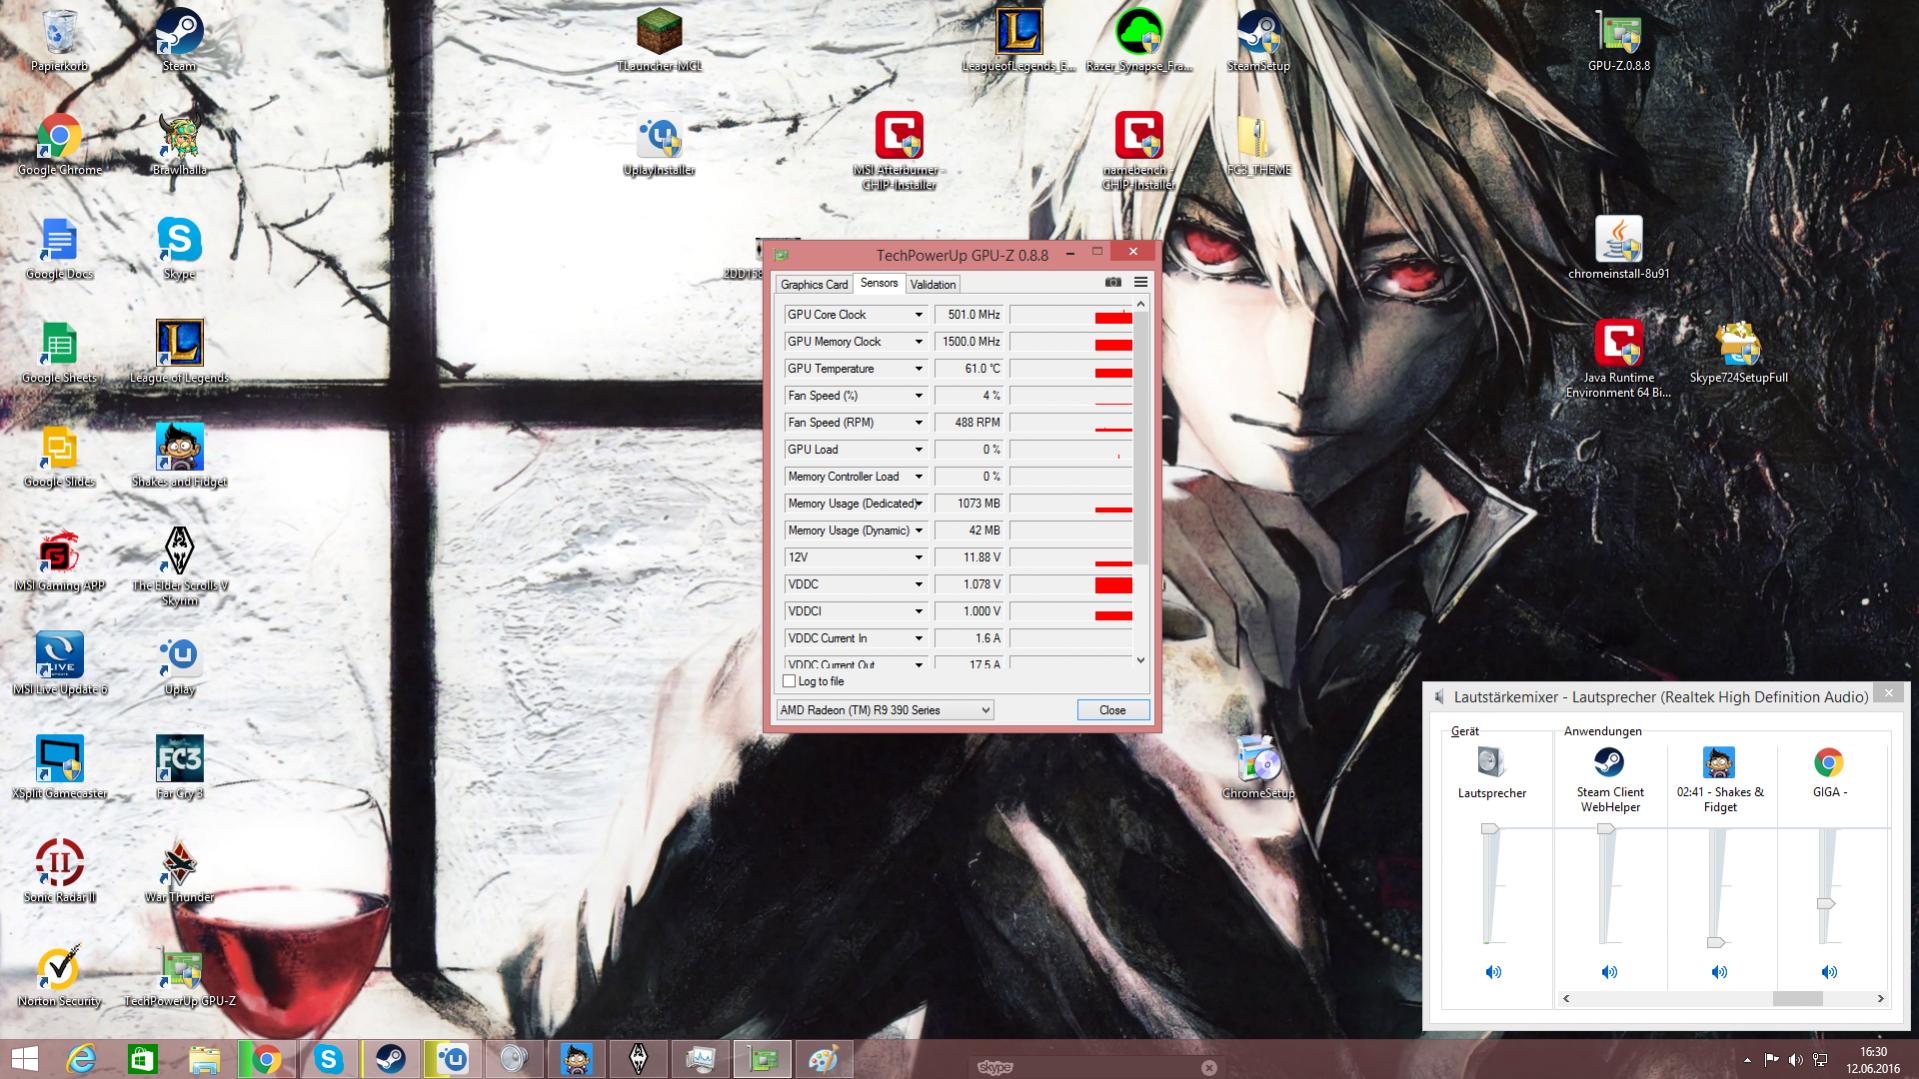Viewport: 1919px width, 1079px height.
Task: Open XSplit Gamecaster desktop icon
Action: point(60,768)
